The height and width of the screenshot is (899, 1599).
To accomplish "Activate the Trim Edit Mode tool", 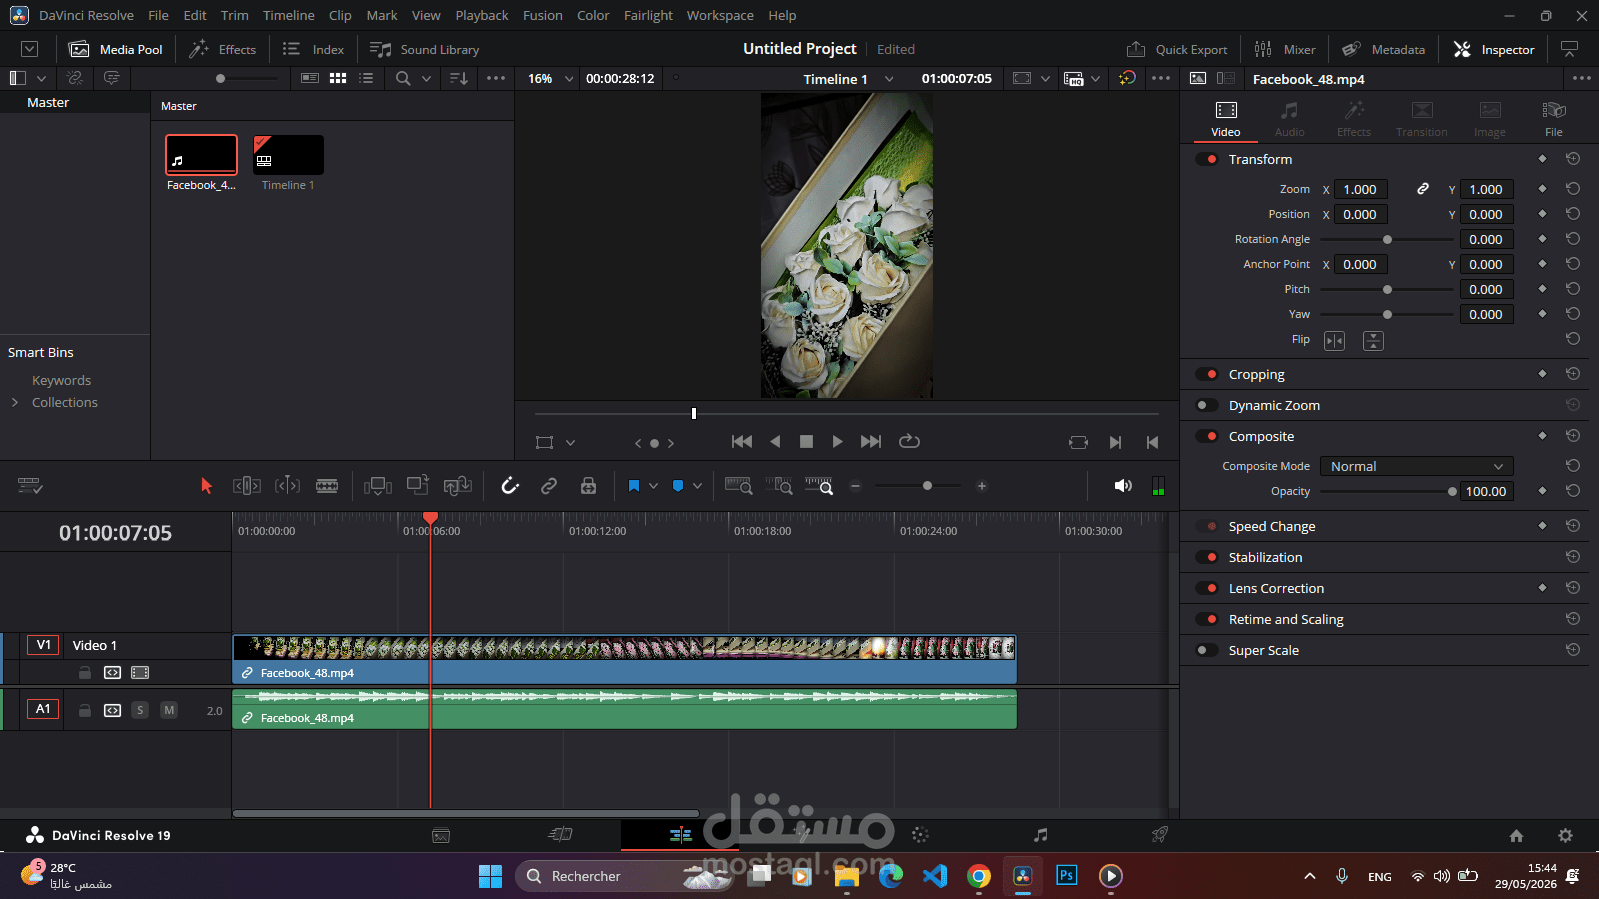I will (247, 486).
